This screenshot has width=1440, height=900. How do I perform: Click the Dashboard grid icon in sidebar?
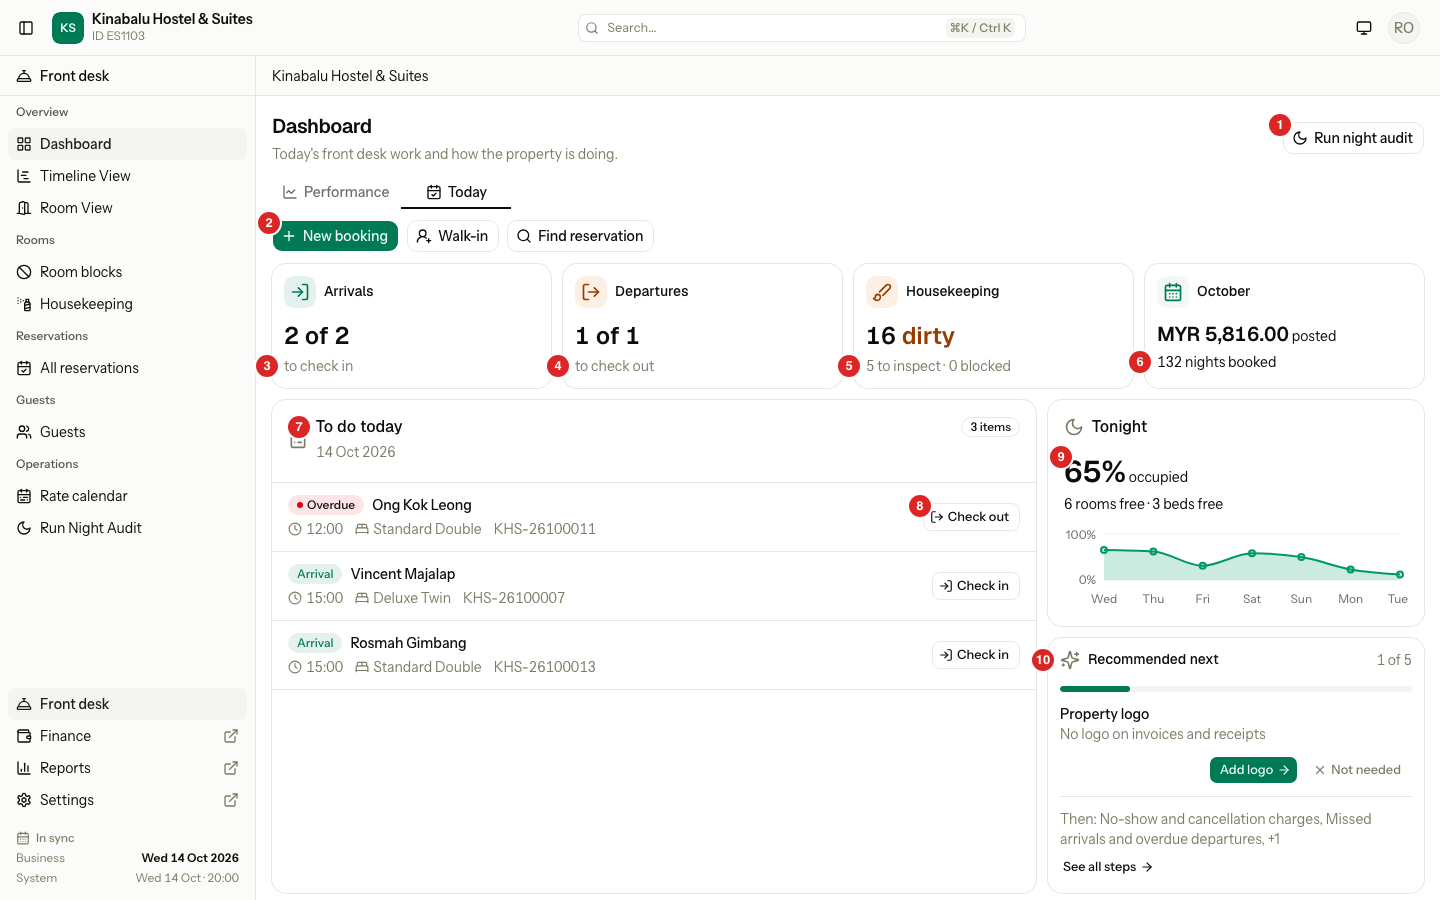coord(24,144)
